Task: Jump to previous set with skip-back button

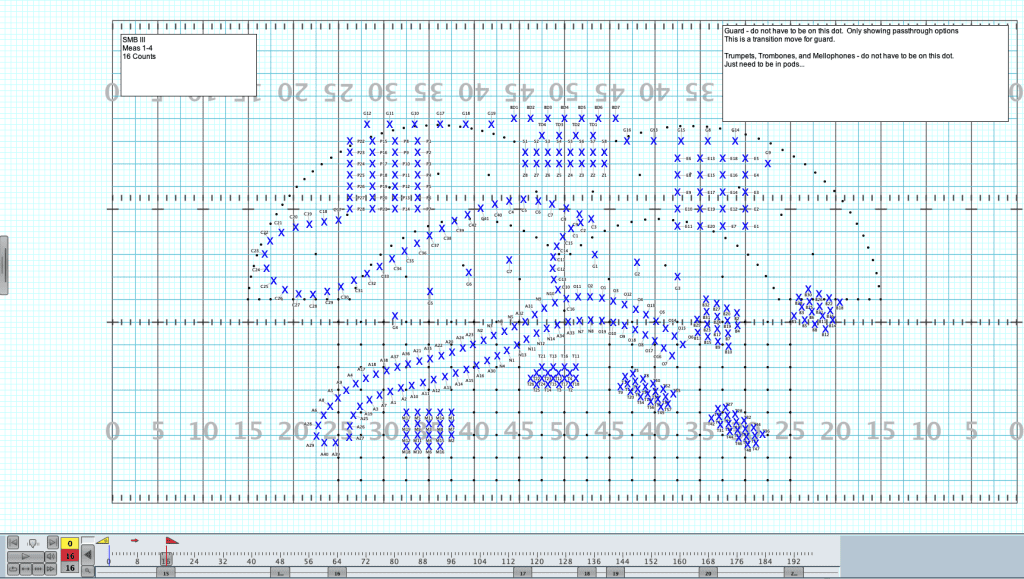Action: click(13, 542)
